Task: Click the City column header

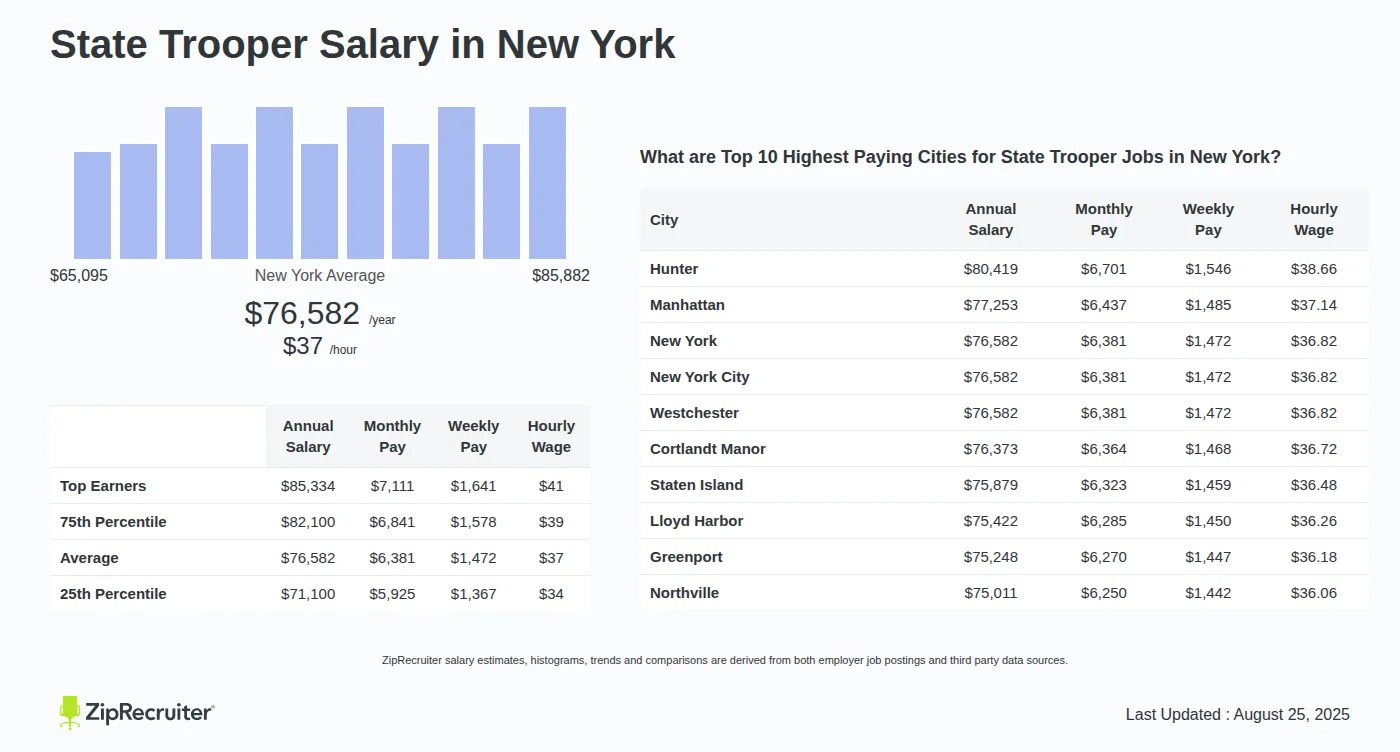Action: point(664,220)
